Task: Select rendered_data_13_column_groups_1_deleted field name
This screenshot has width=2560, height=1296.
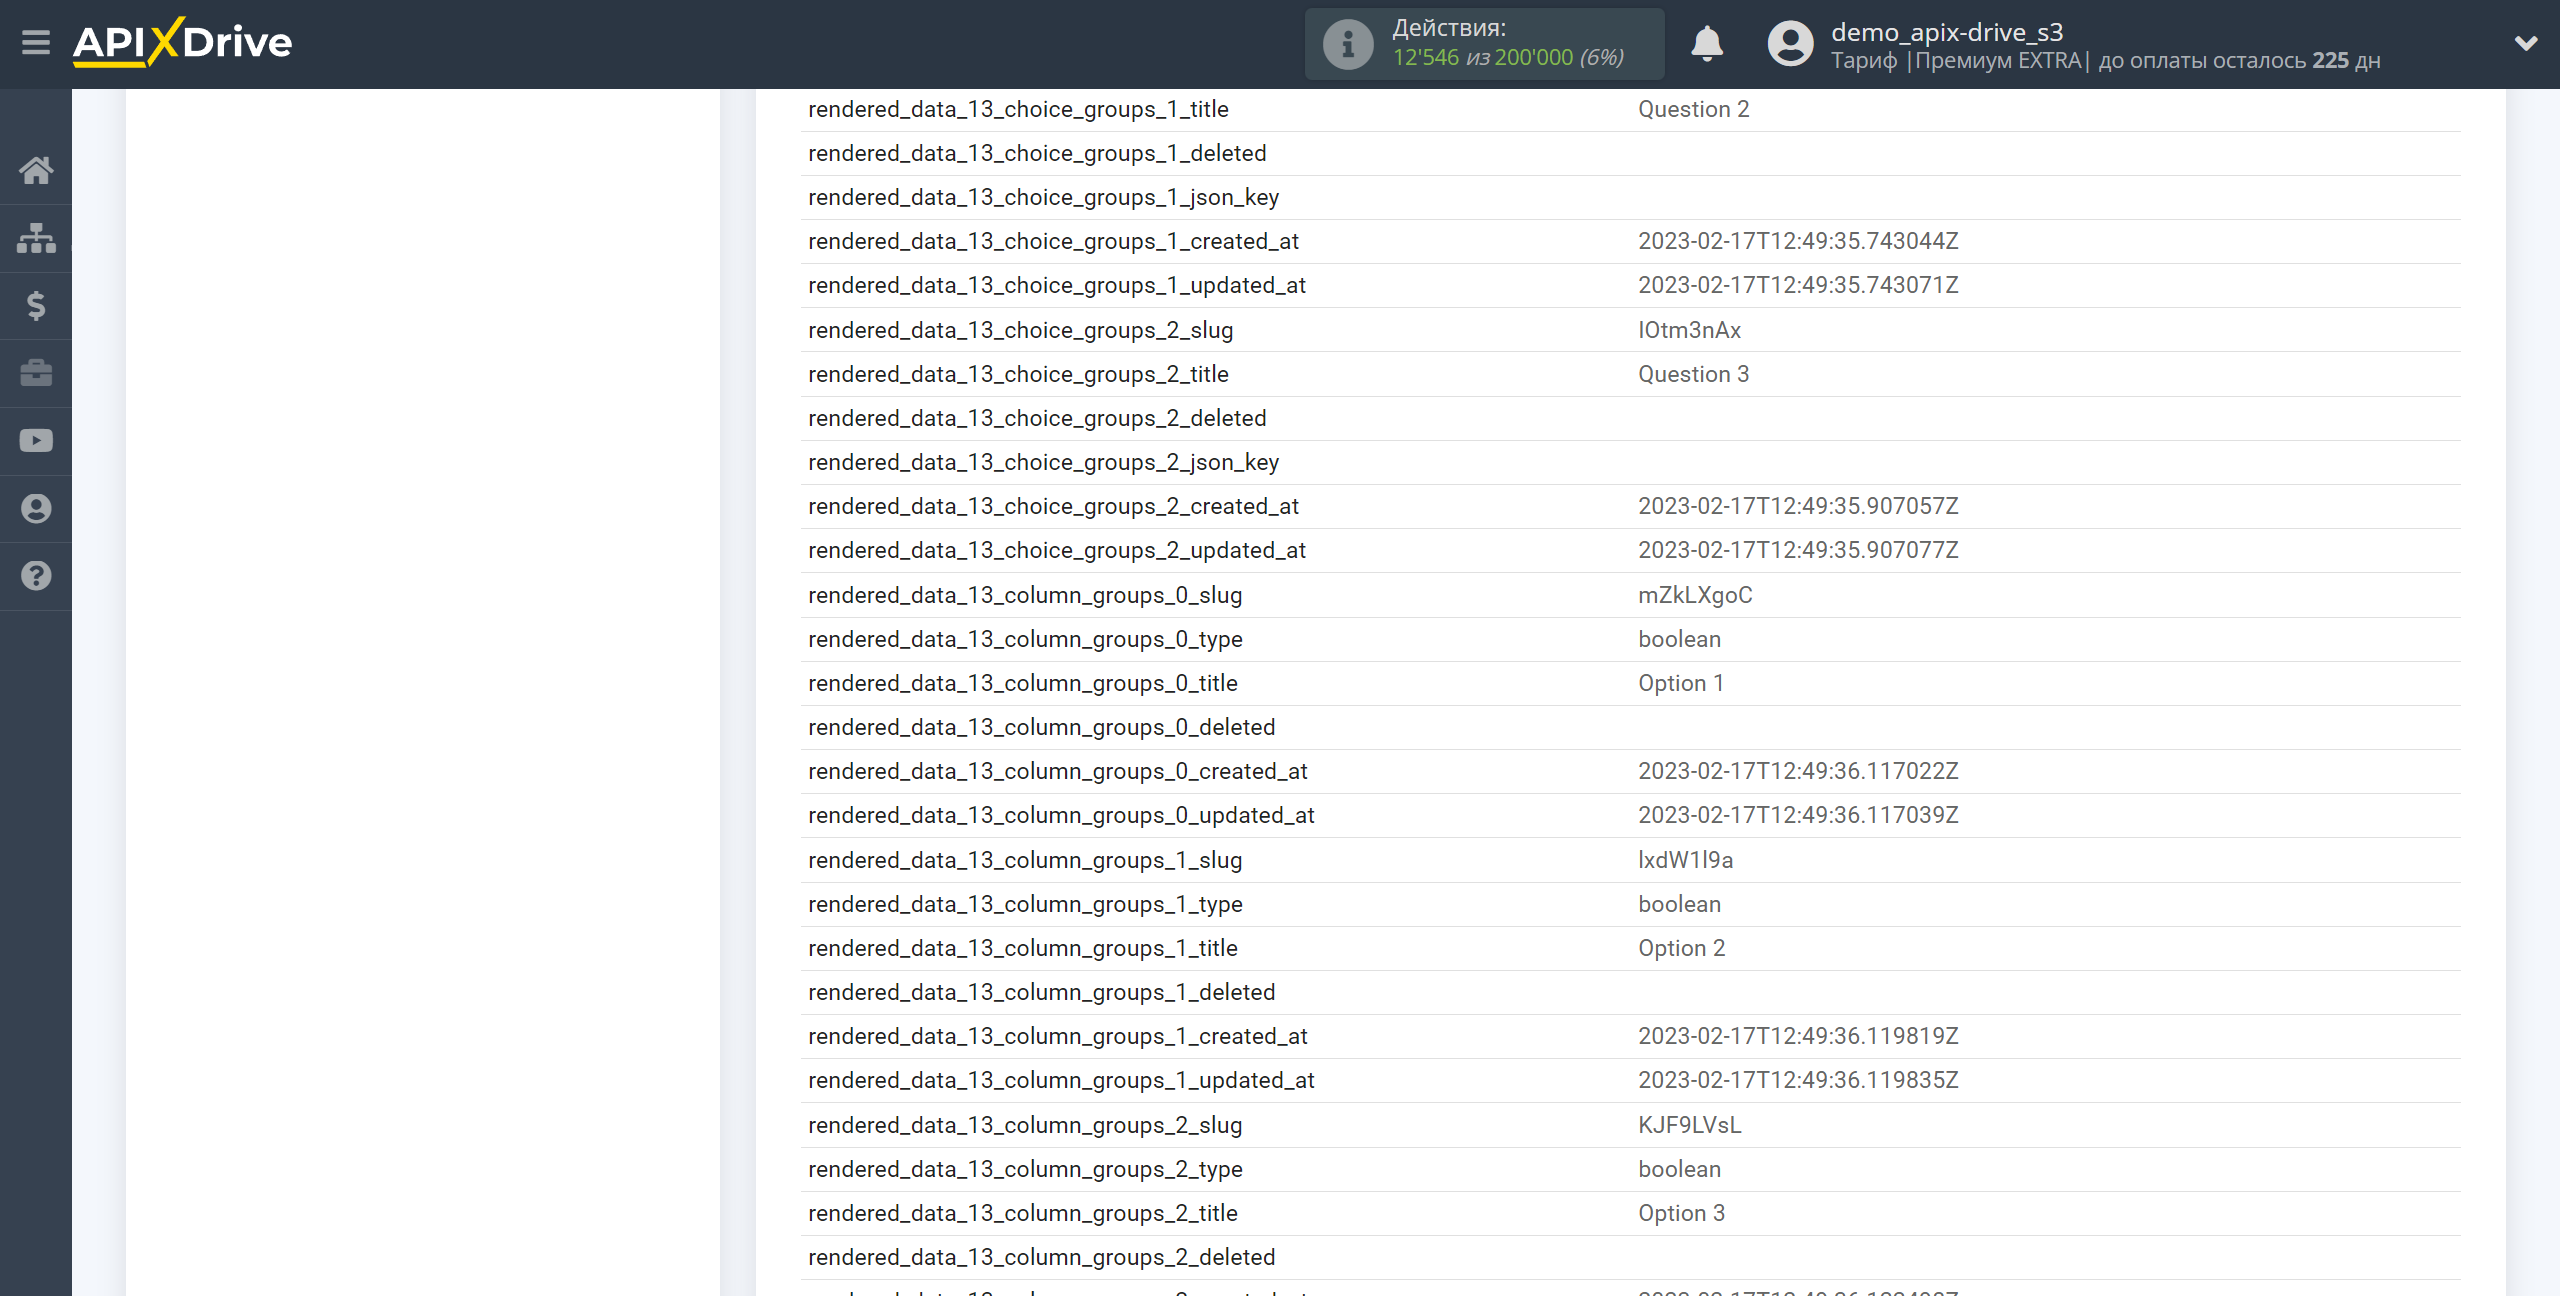Action: [x=1041, y=992]
